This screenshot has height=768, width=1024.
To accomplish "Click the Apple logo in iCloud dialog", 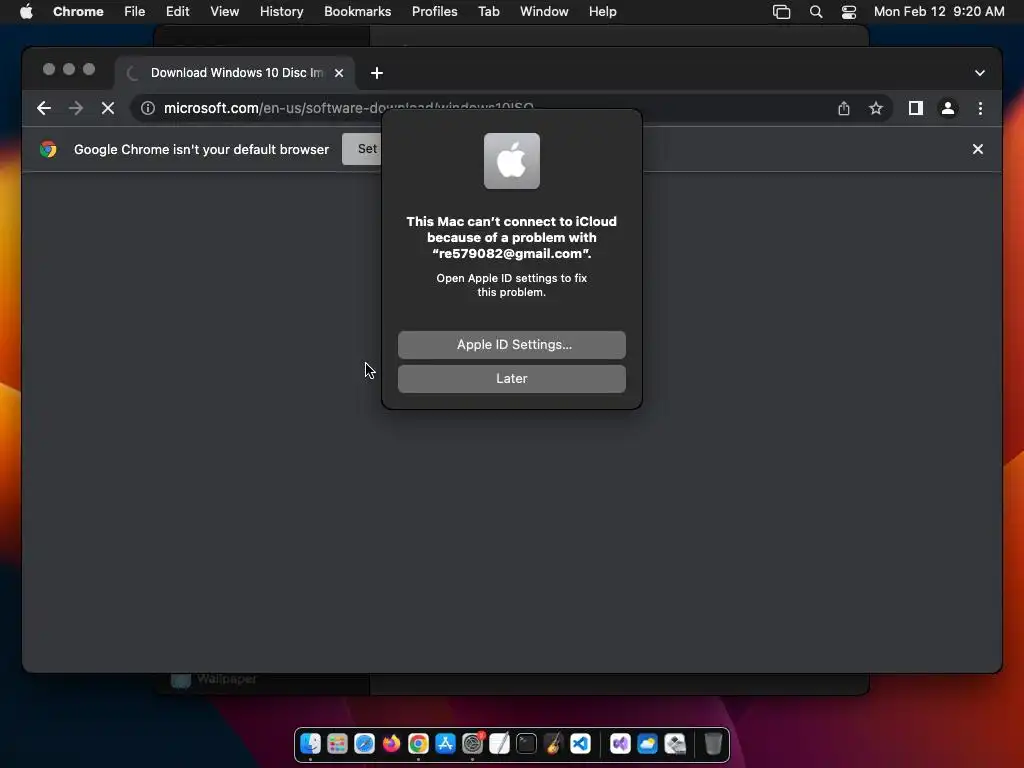I will [511, 161].
